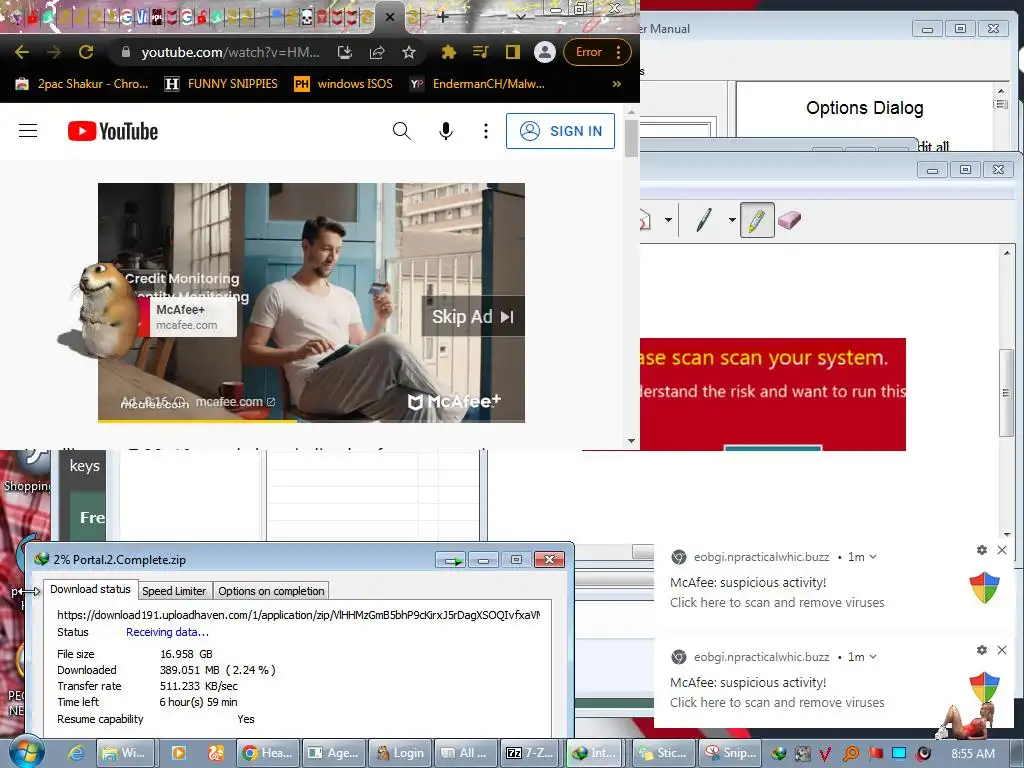Open first notification settings gear
This screenshot has width=1024, height=768.
pos(982,551)
